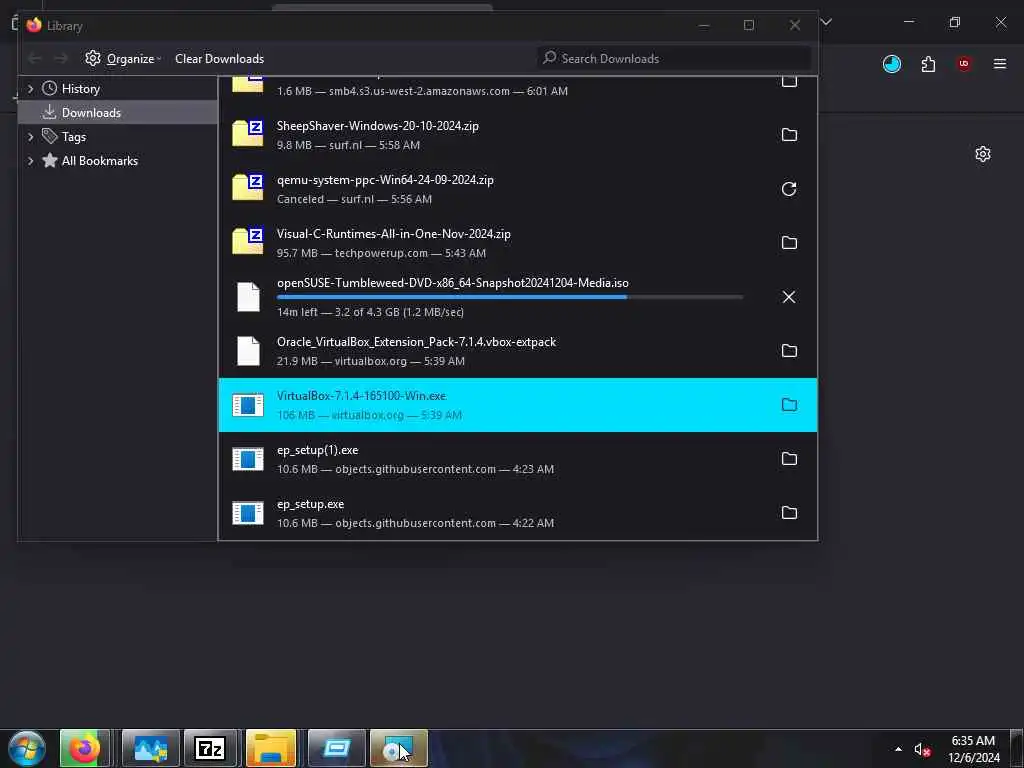This screenshot has height=768, width=1024.
Task: Click the ep_setup(1).exe filename
Action: (x=317, y=450)
